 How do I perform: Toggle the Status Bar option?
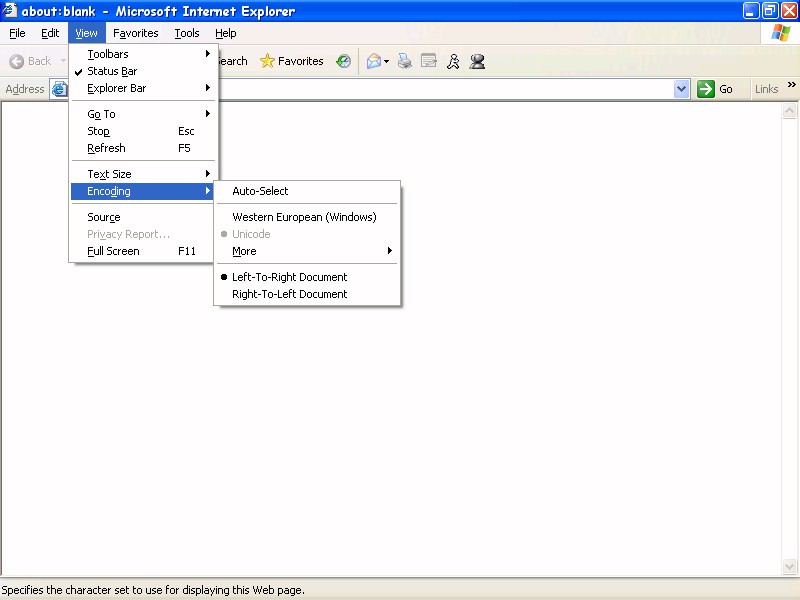144,71
